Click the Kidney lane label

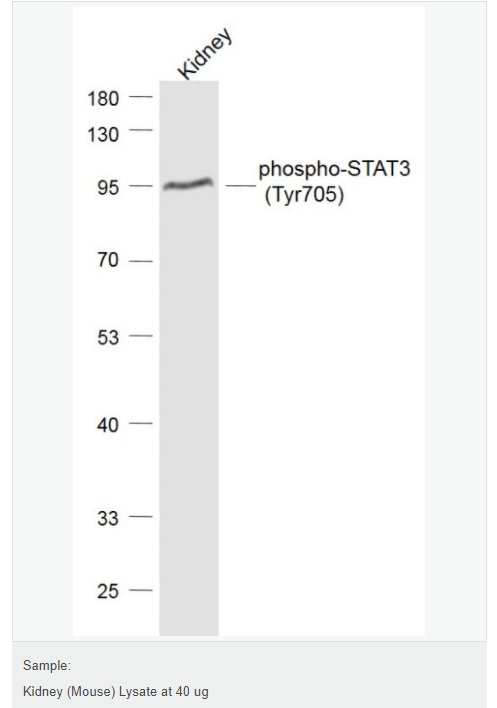(205, 54)
